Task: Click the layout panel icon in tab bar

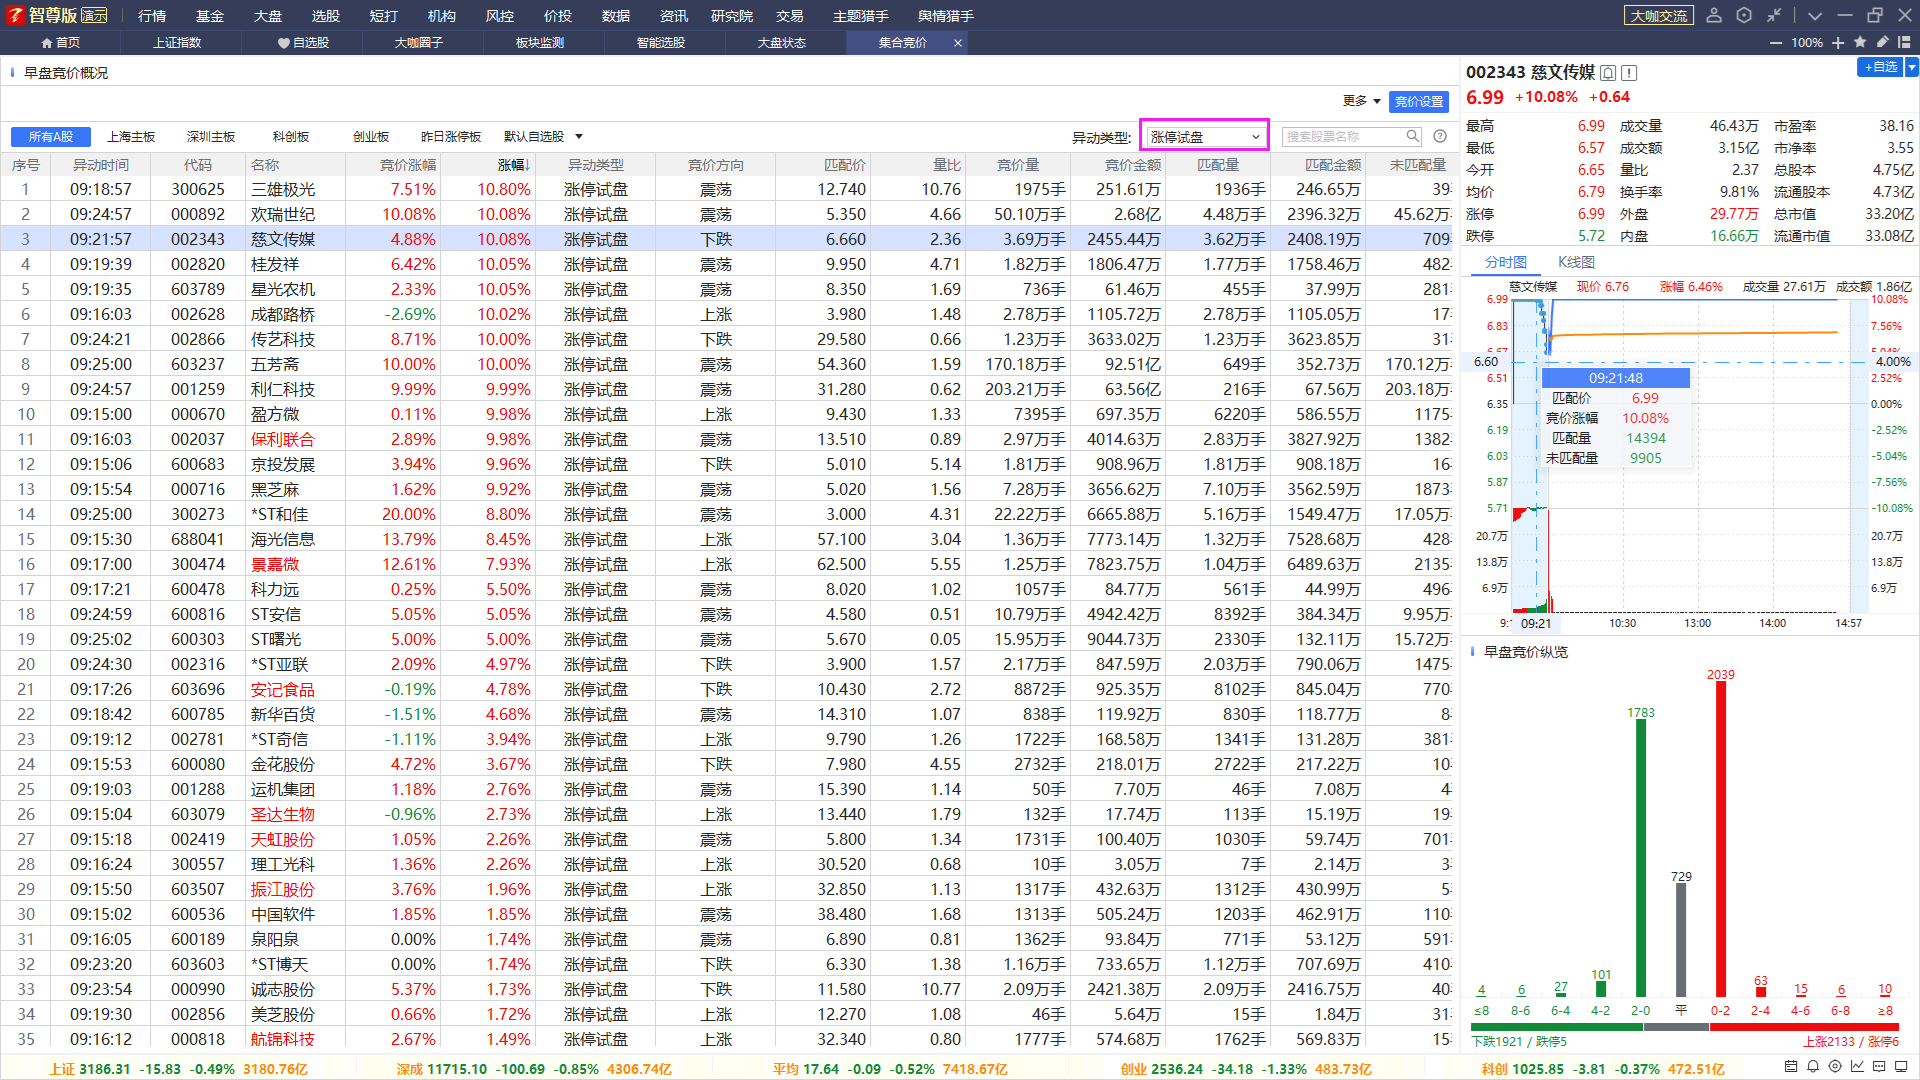Action: pyautogui.click(x=1904, y=42)
